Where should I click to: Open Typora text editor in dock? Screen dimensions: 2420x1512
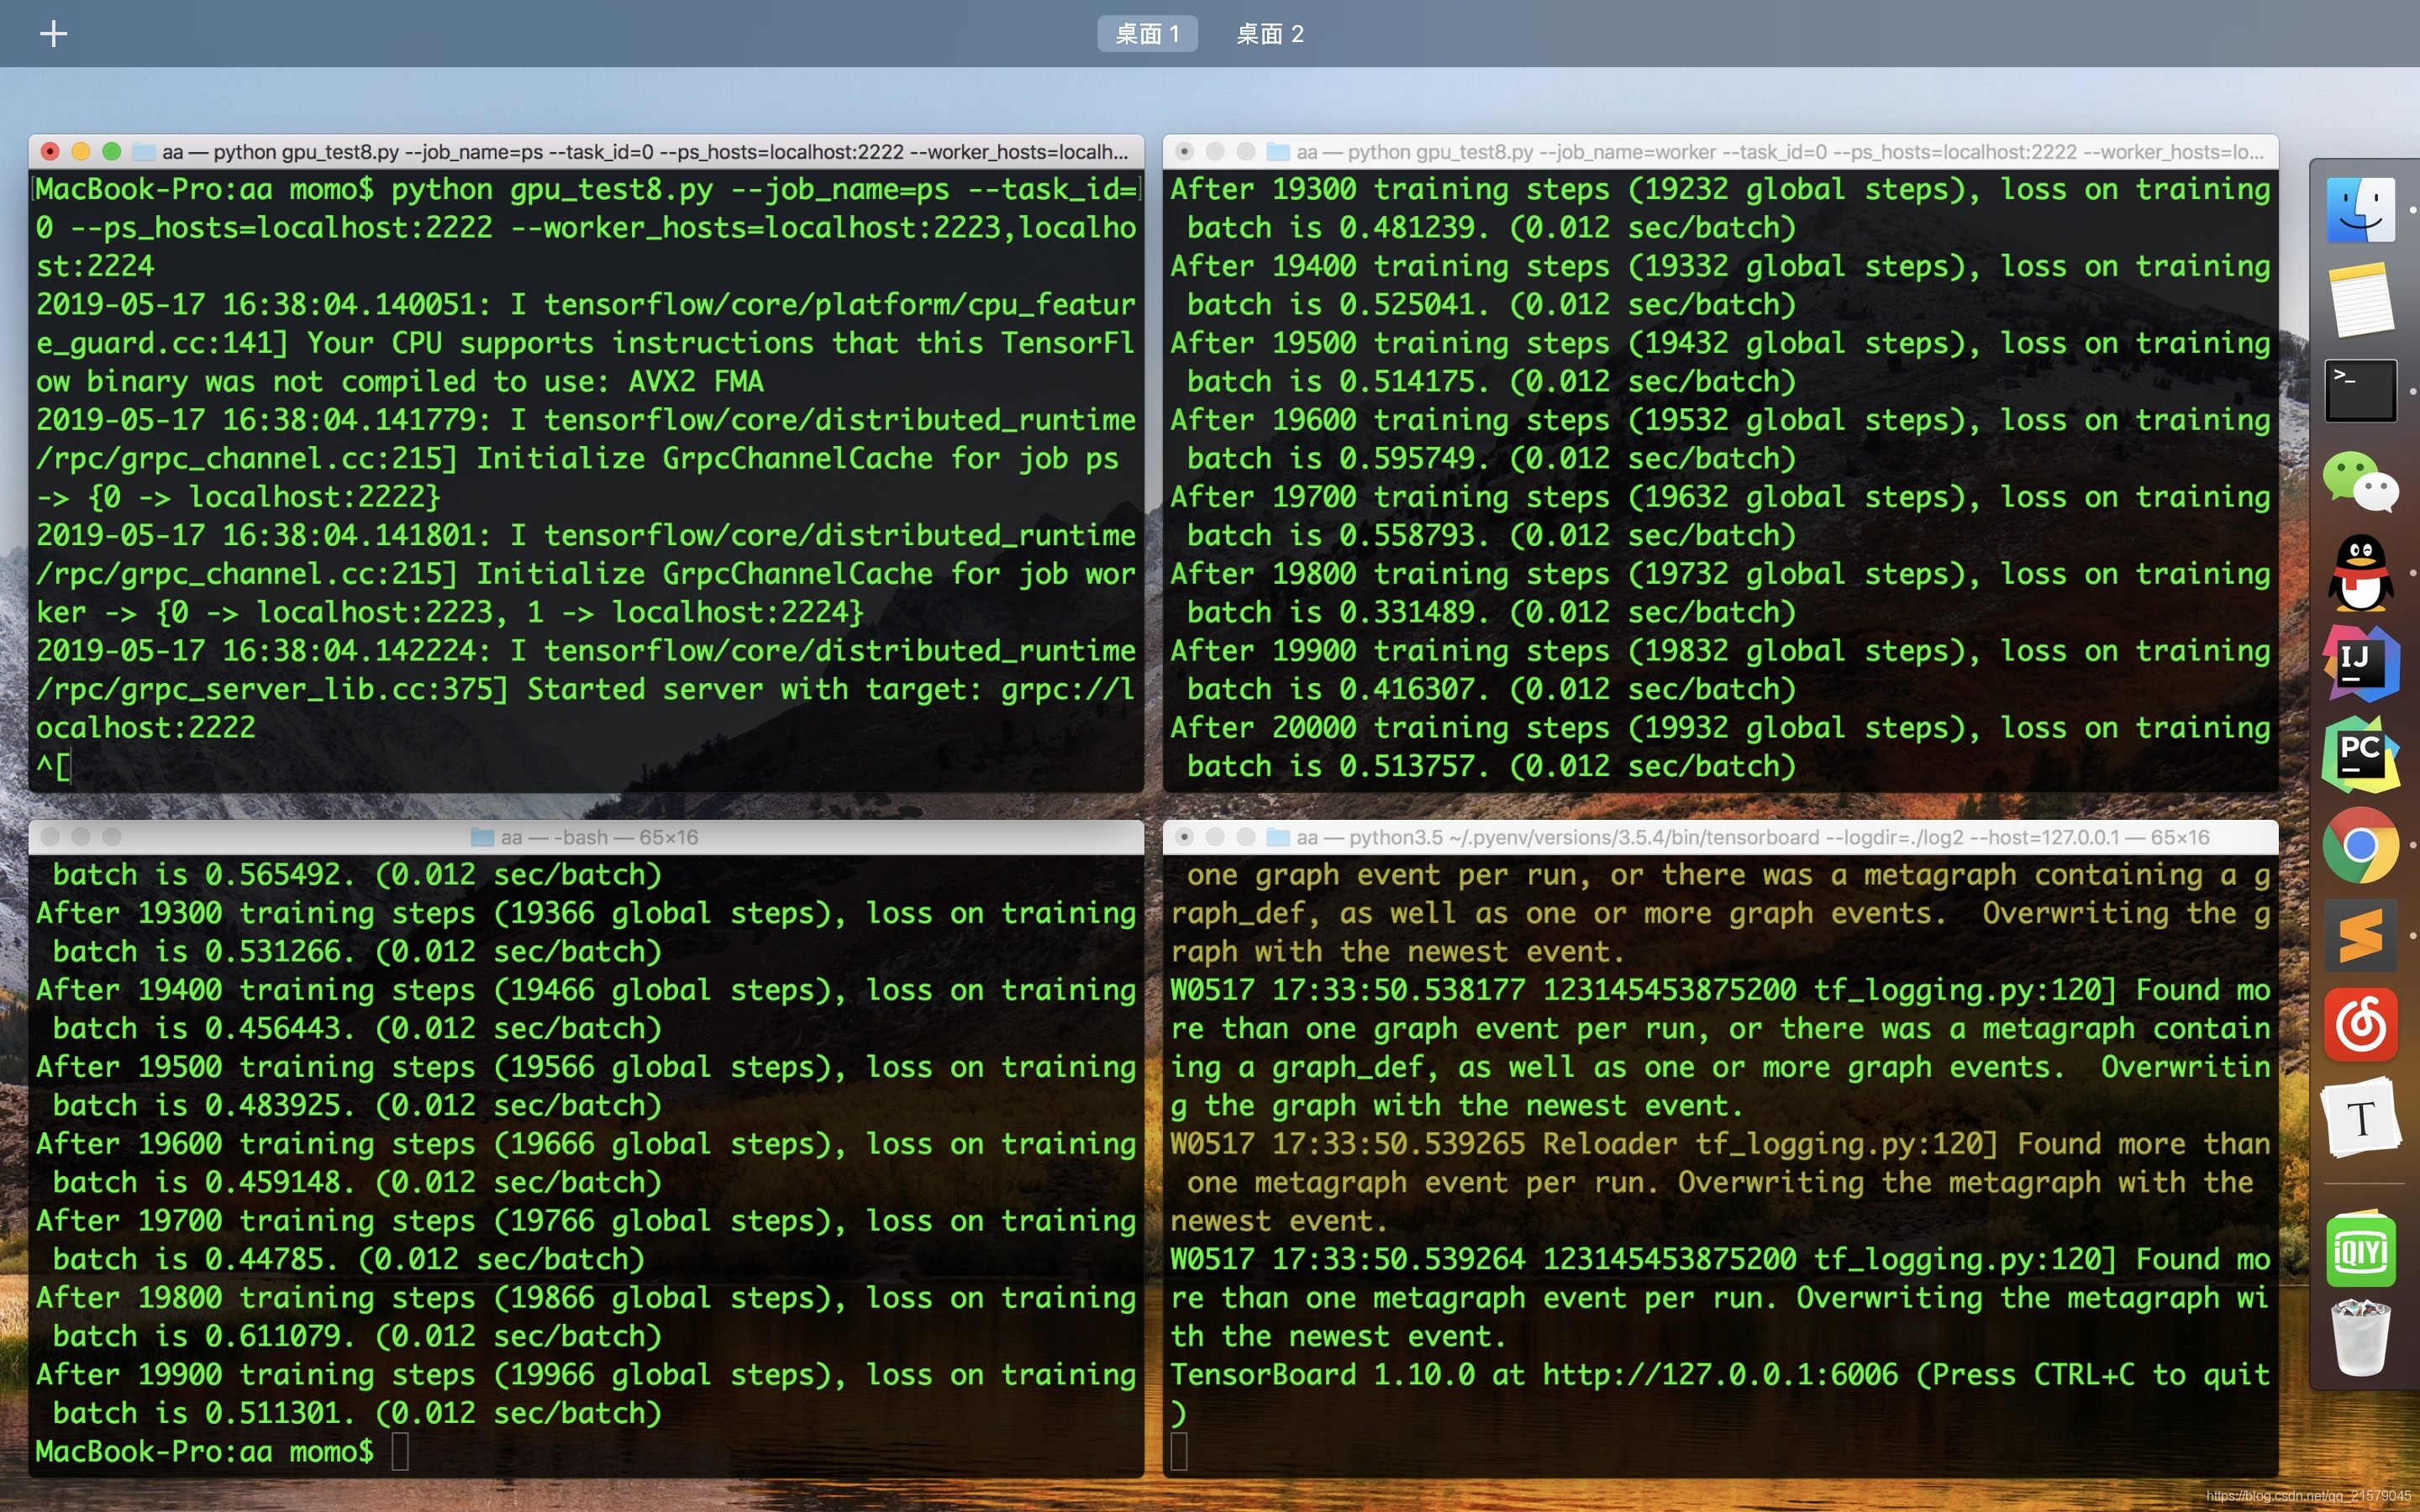pos(2360,1117)
